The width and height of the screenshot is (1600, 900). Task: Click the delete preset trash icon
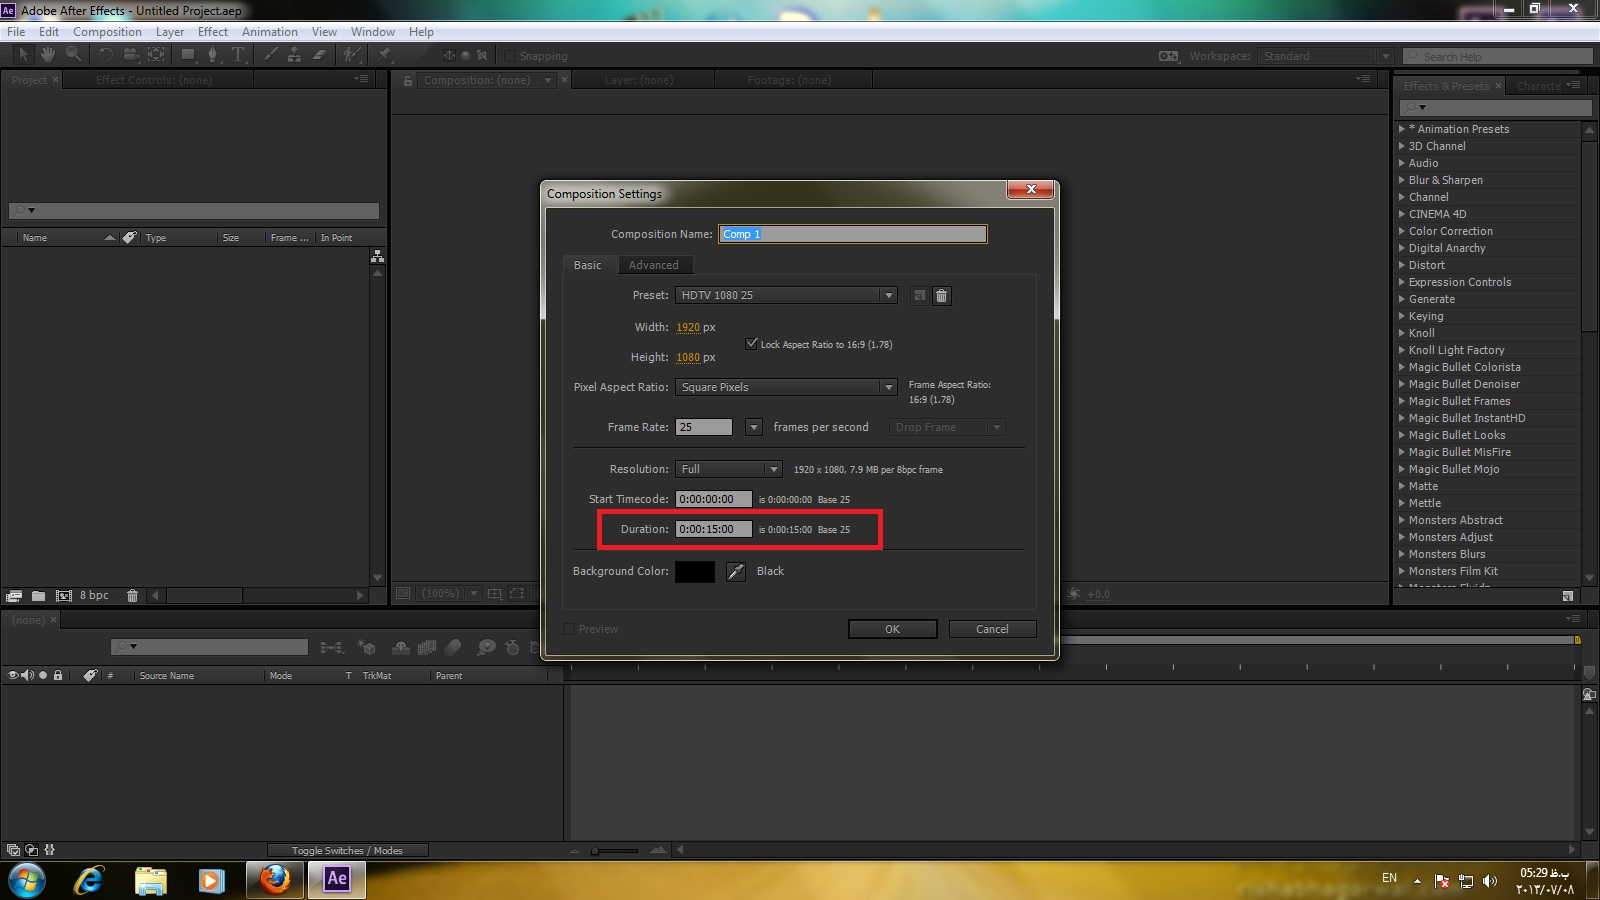pyautogui.click(x=941, y=296)
